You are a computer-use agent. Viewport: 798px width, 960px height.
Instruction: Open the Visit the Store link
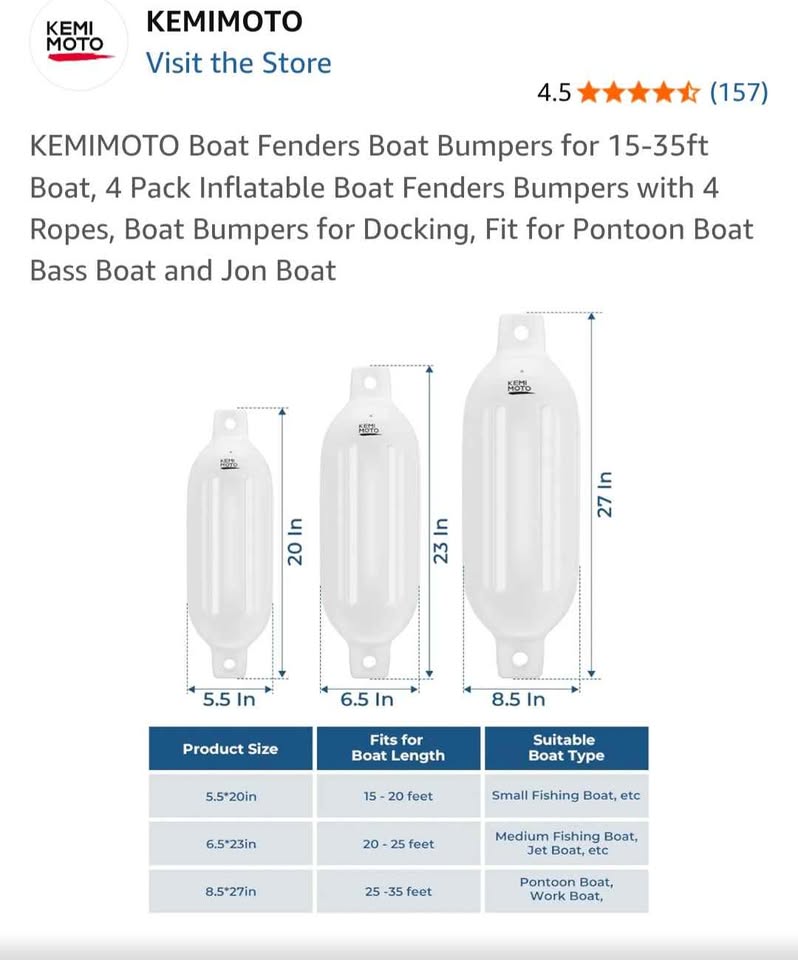(238, 63)
